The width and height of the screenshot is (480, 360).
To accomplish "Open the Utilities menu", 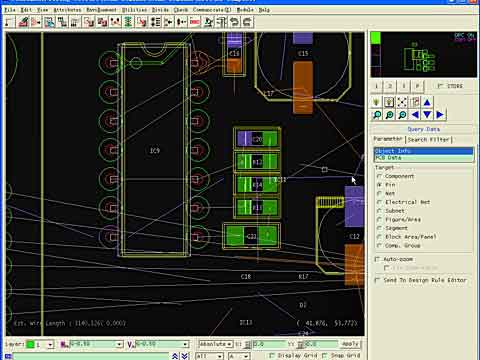I will tap(134, 10).
